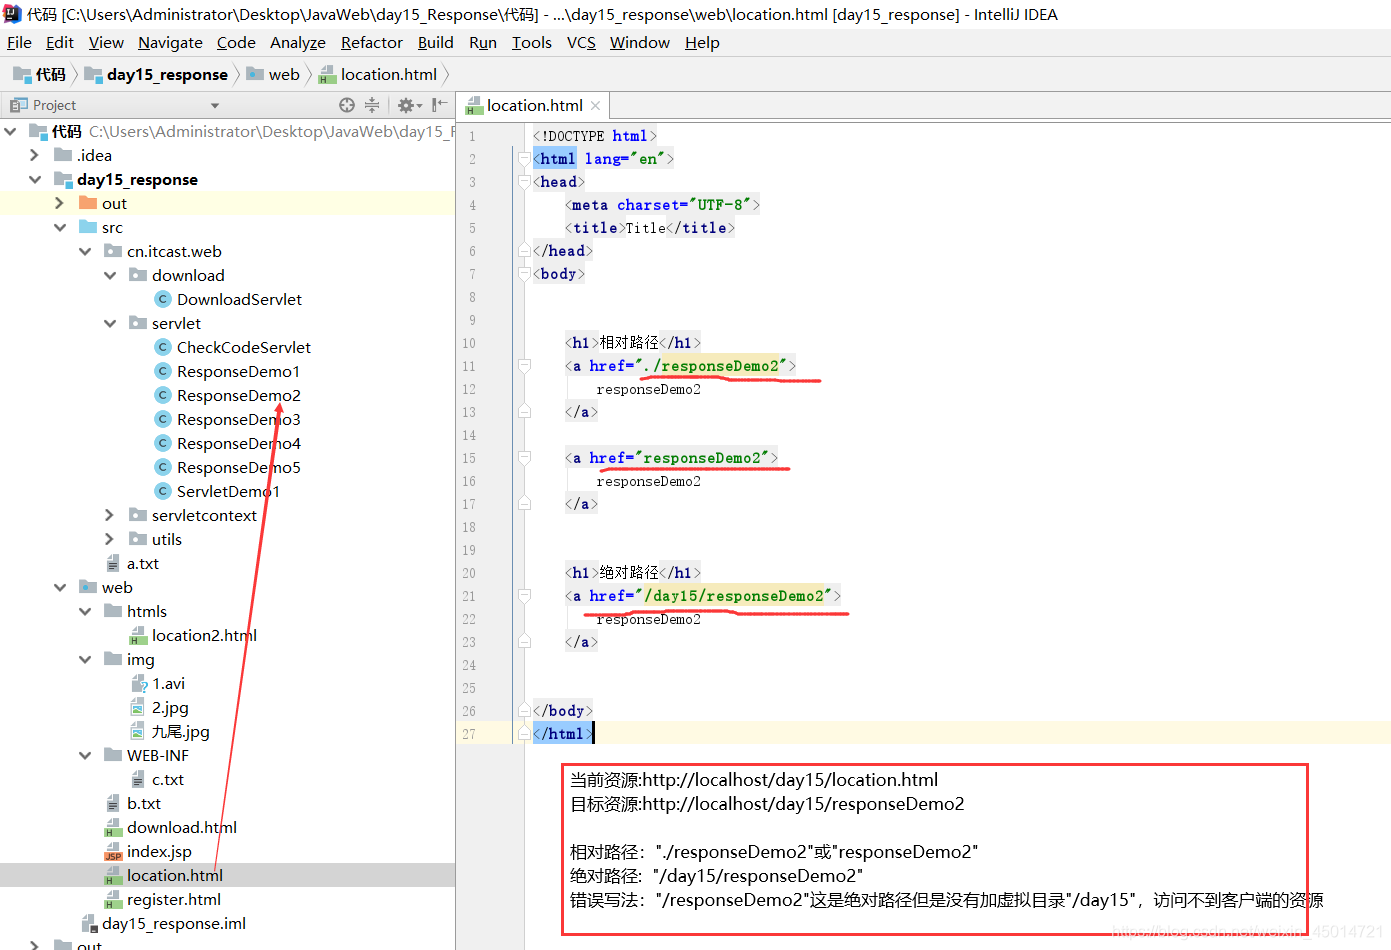This screenshot has width=1391, height=950.
Task: Collapse the img folder
Action: [x=85, y=659]
